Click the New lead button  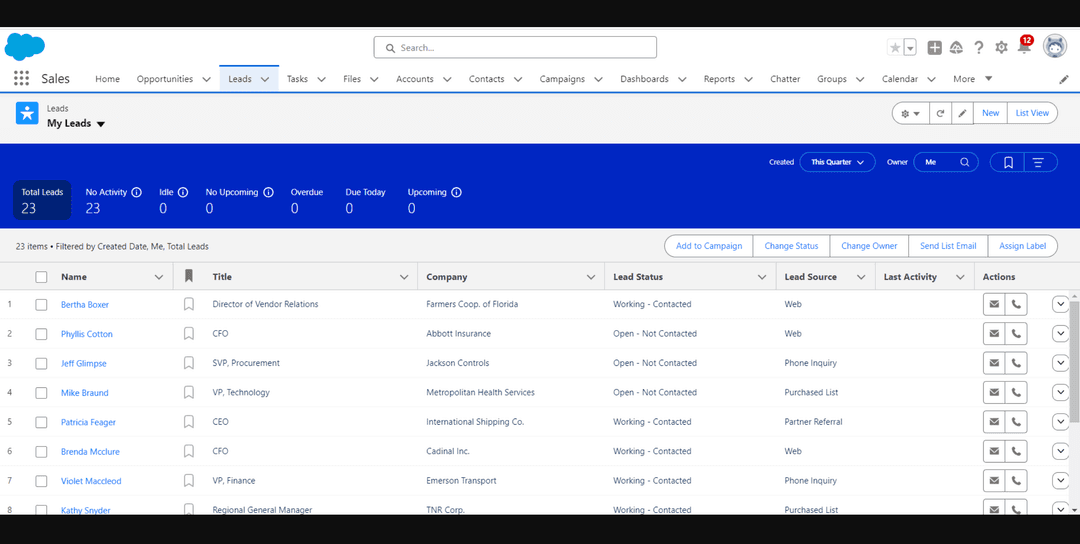(x=990, y=113)
